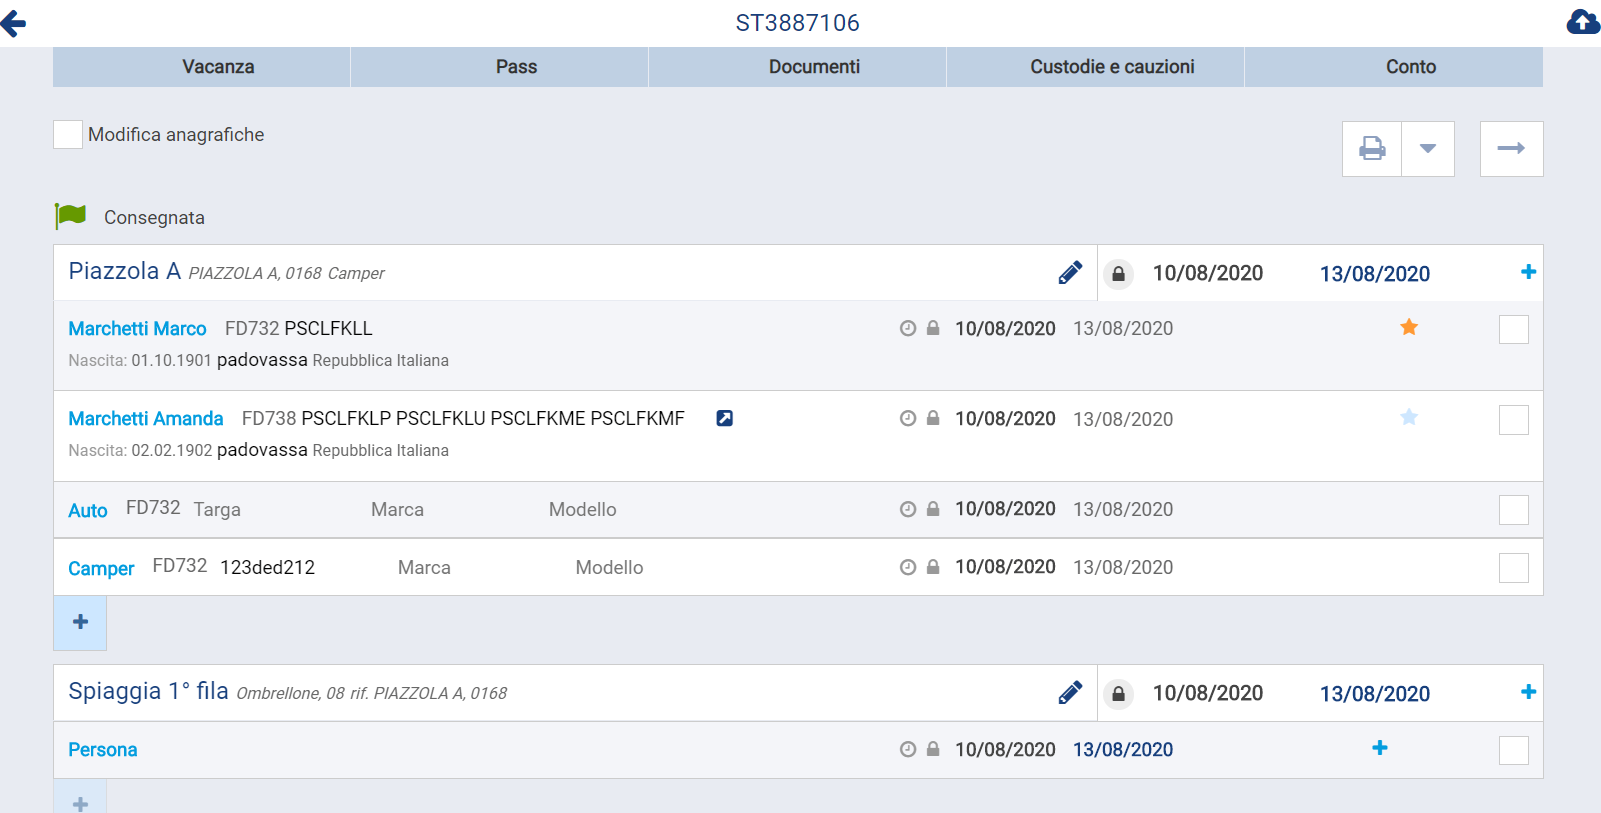Tick the checkbox for Marchetti Marco row
This screenshot has width=1601, height=813.
[1513, 329]
